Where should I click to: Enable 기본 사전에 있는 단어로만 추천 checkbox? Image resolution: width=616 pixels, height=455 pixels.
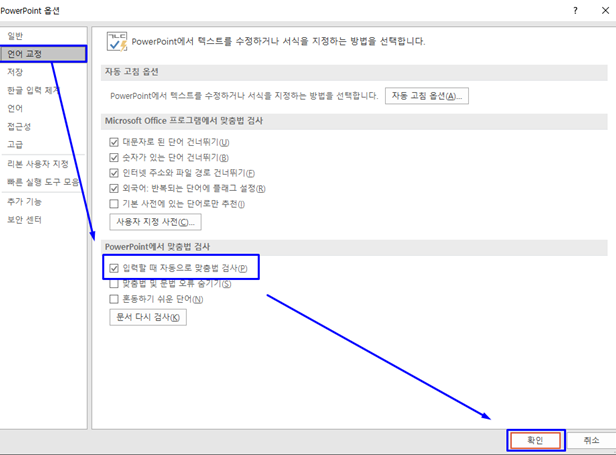pyautogui.click(x=114, y=204)
